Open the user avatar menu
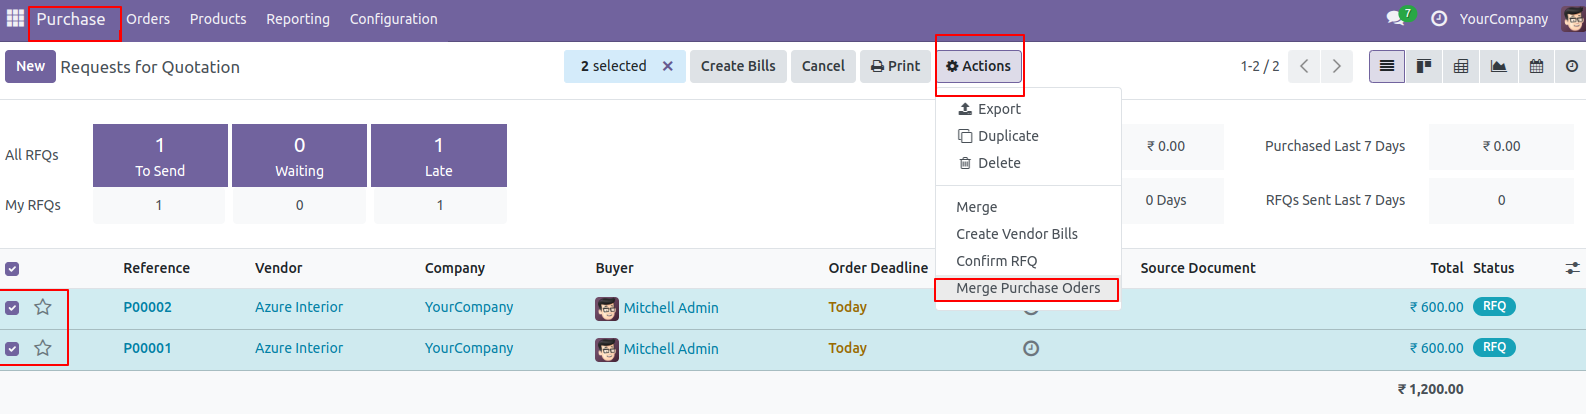 (1573, 18)
